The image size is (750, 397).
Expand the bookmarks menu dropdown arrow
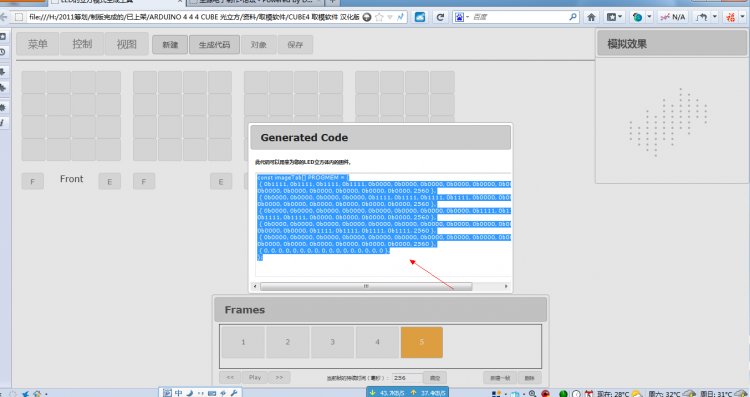tap(620, 17)
